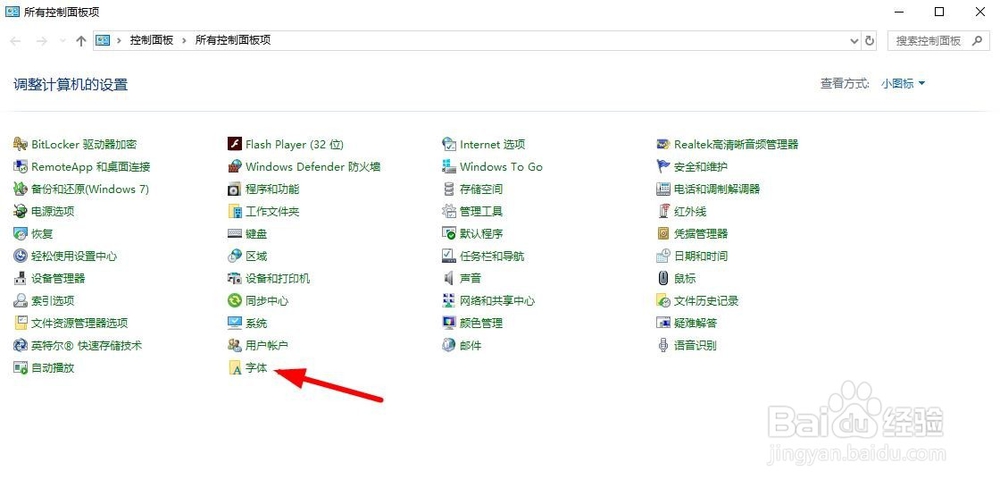1000x488 pixels.
Task: Click the address bar control panel icon
Action: pos(103,40)
